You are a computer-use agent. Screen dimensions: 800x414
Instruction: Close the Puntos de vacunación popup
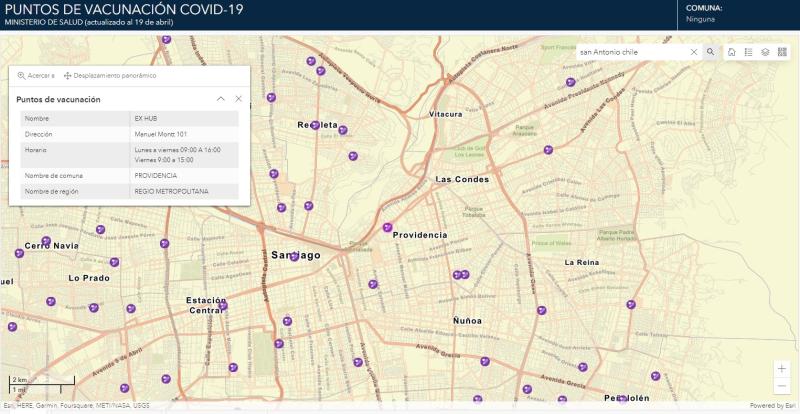[x=238, y=99]
